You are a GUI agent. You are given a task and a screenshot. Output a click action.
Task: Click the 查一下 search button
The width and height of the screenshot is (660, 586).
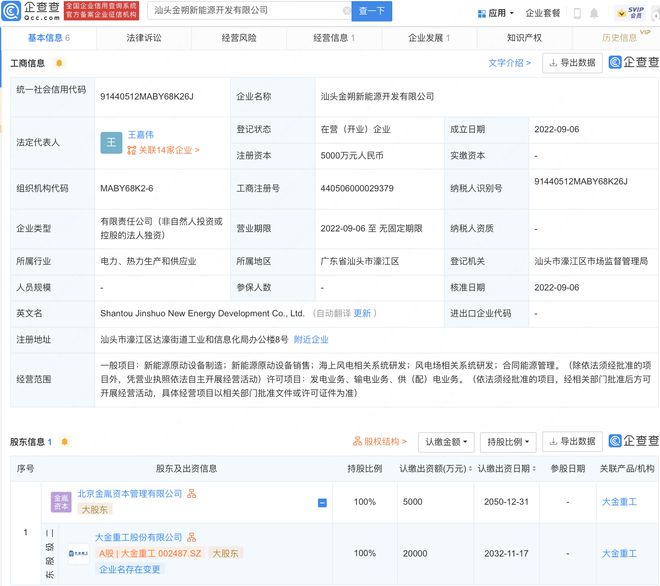(372, 11)
